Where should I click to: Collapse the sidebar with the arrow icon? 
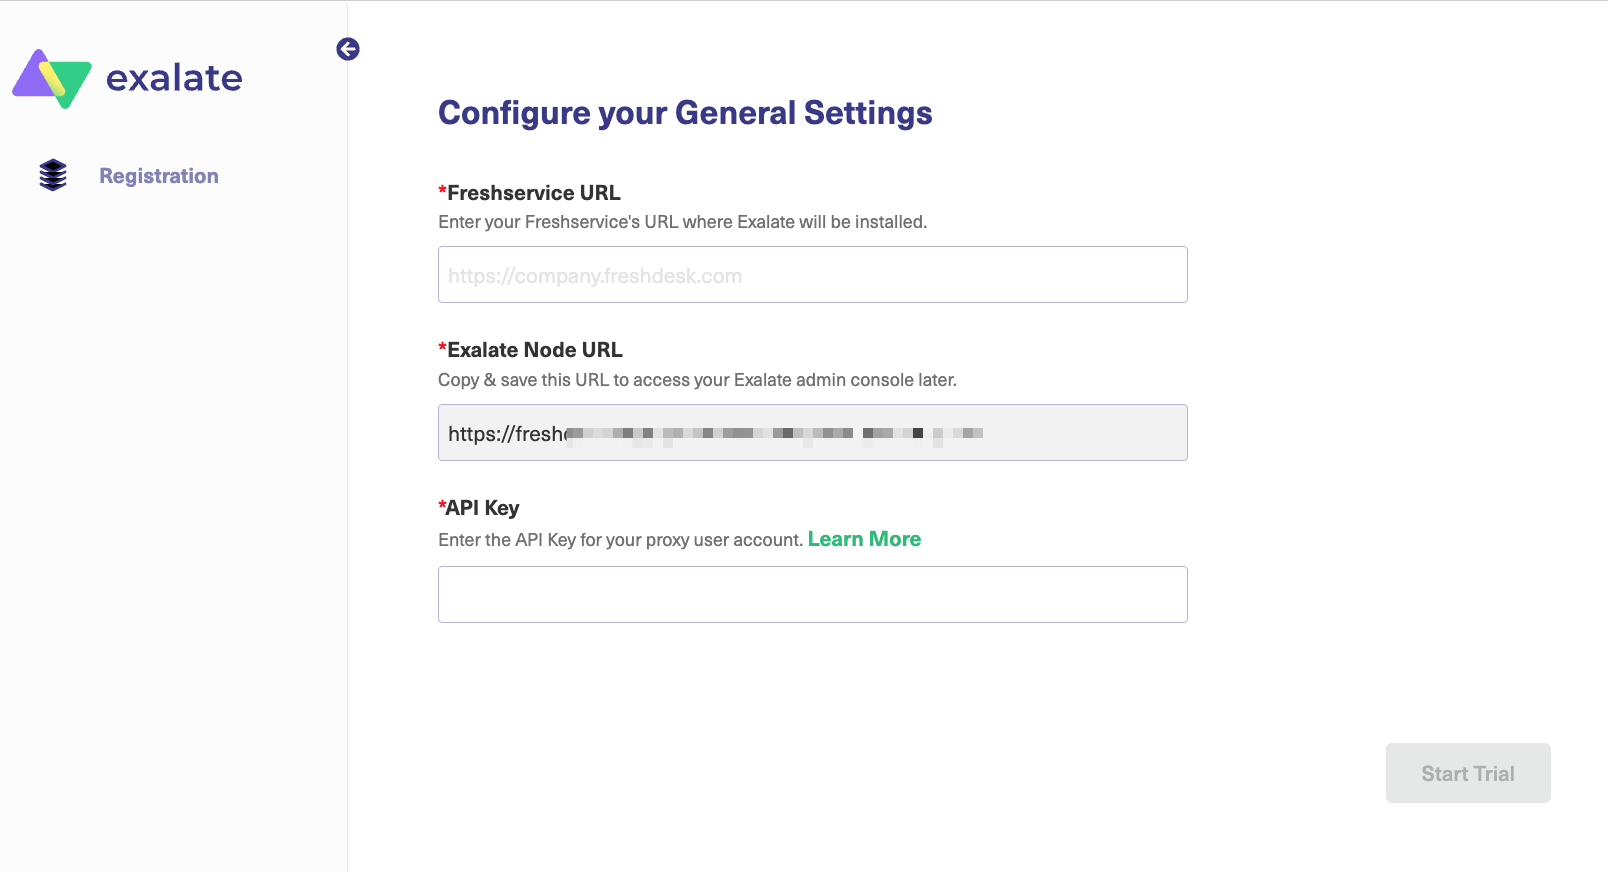click(x=348, y=49)
